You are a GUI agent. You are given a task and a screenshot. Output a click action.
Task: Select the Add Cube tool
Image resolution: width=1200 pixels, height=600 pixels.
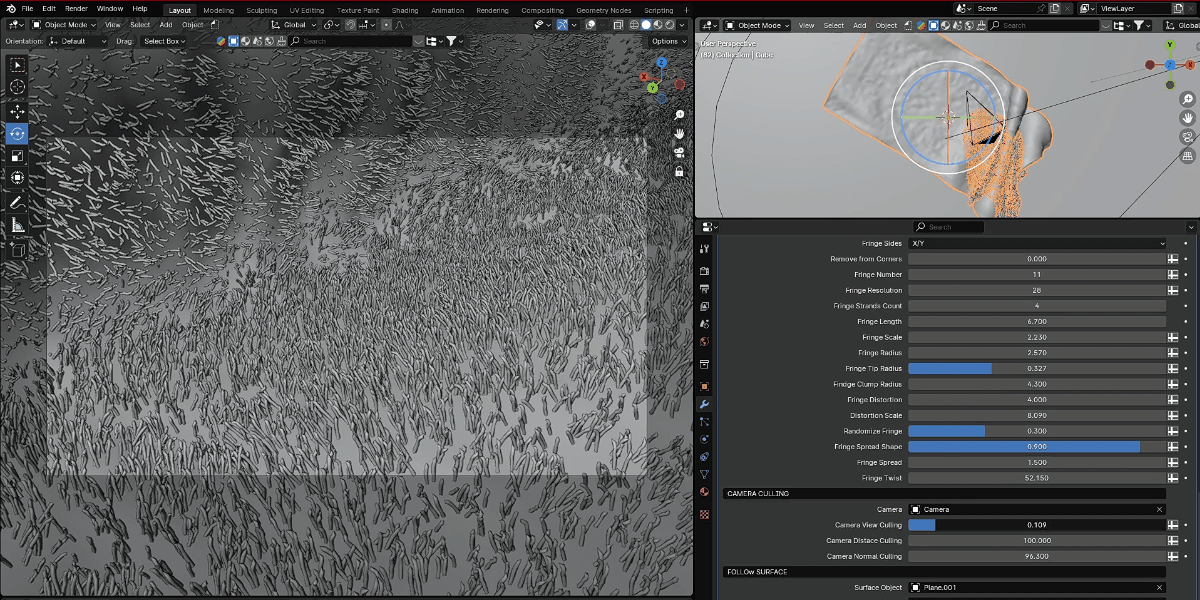[x=17, y=250]
